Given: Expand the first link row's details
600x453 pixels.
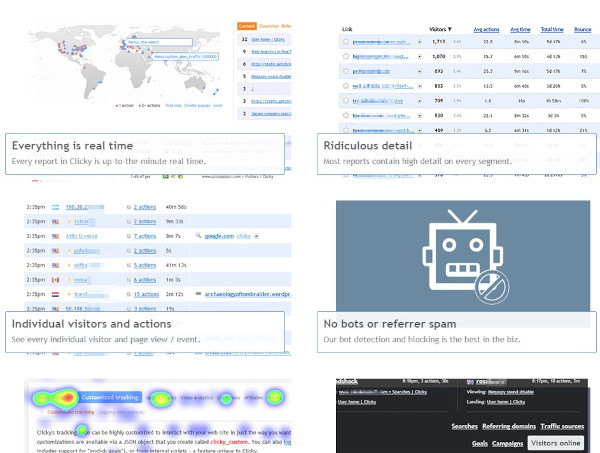Looking at the screenshot, I should (419, 43).
